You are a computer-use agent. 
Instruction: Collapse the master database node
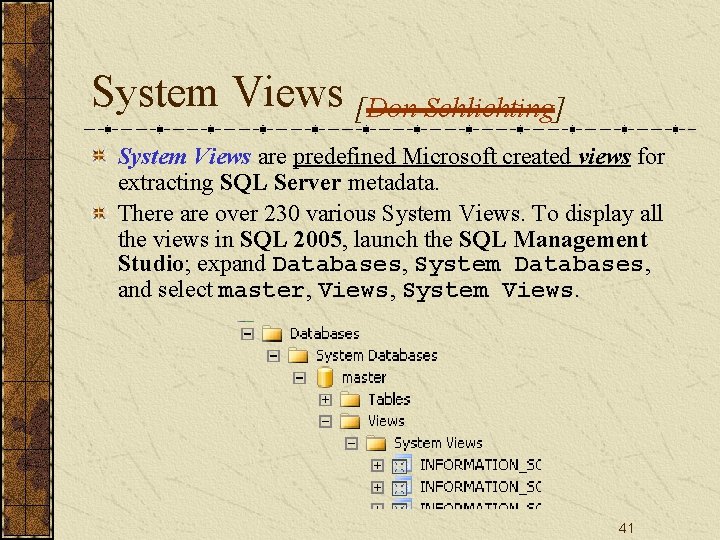click(299, 378)
